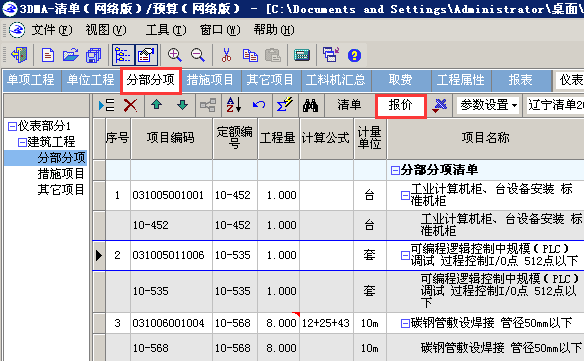
Task: Open a file with folder icon
Action: coord(70,55)
